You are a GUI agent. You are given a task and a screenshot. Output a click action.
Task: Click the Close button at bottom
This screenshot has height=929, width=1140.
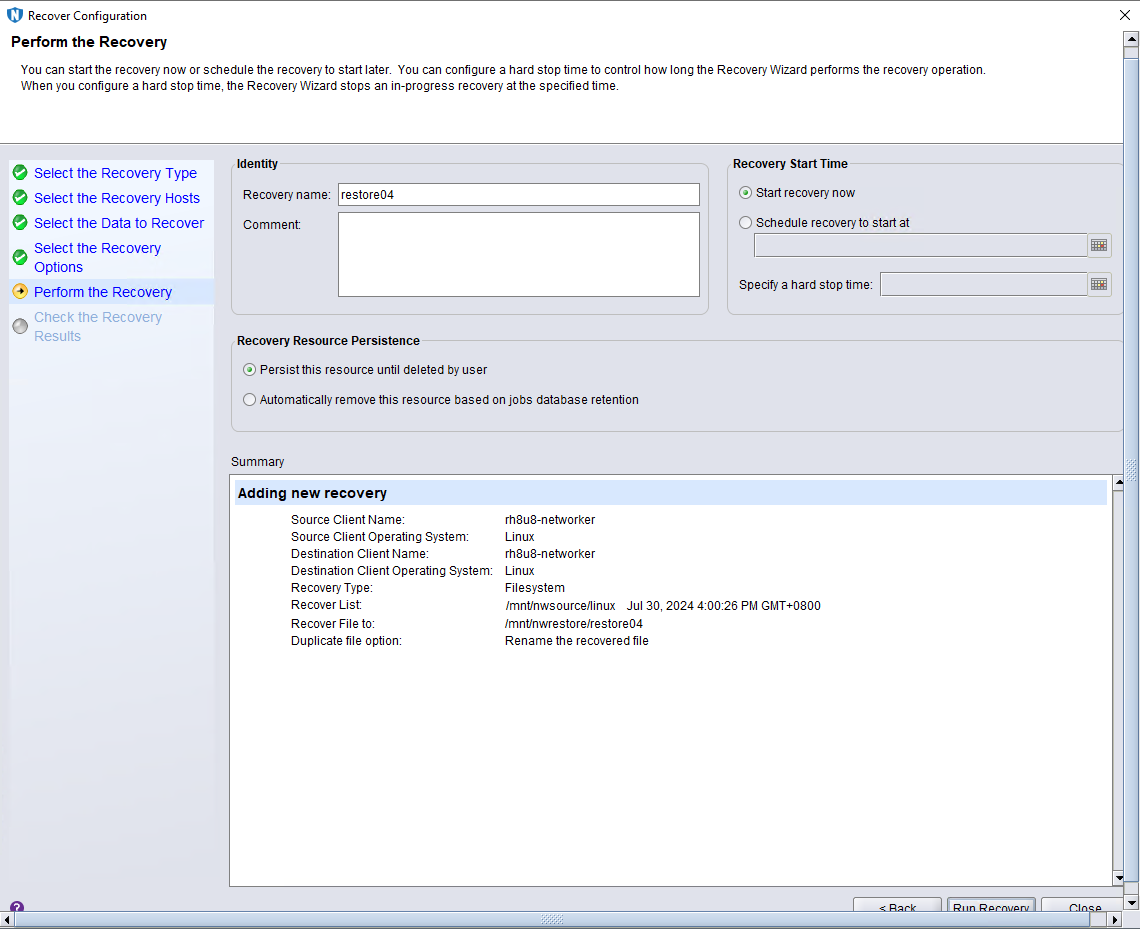(1084, 905)
